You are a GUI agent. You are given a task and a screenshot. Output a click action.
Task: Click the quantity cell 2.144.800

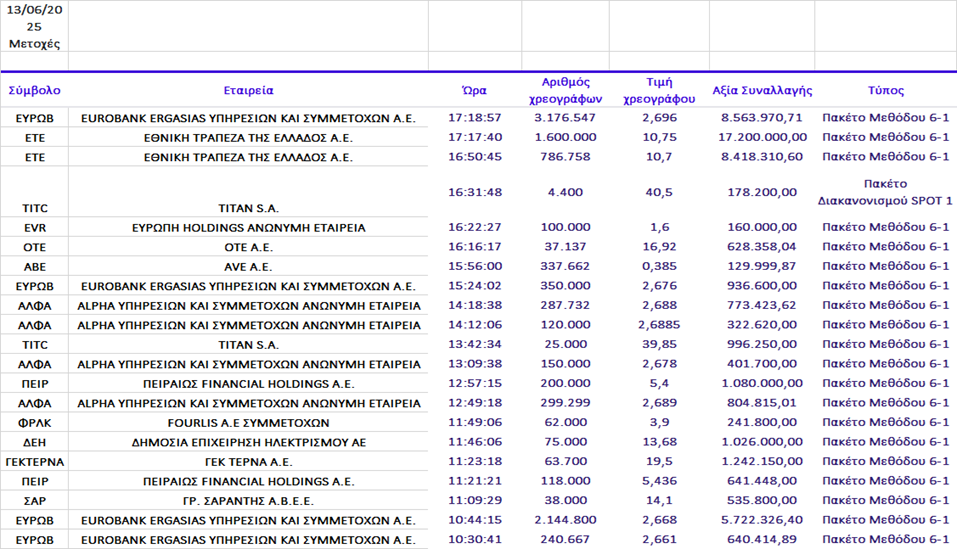(566, 520)
